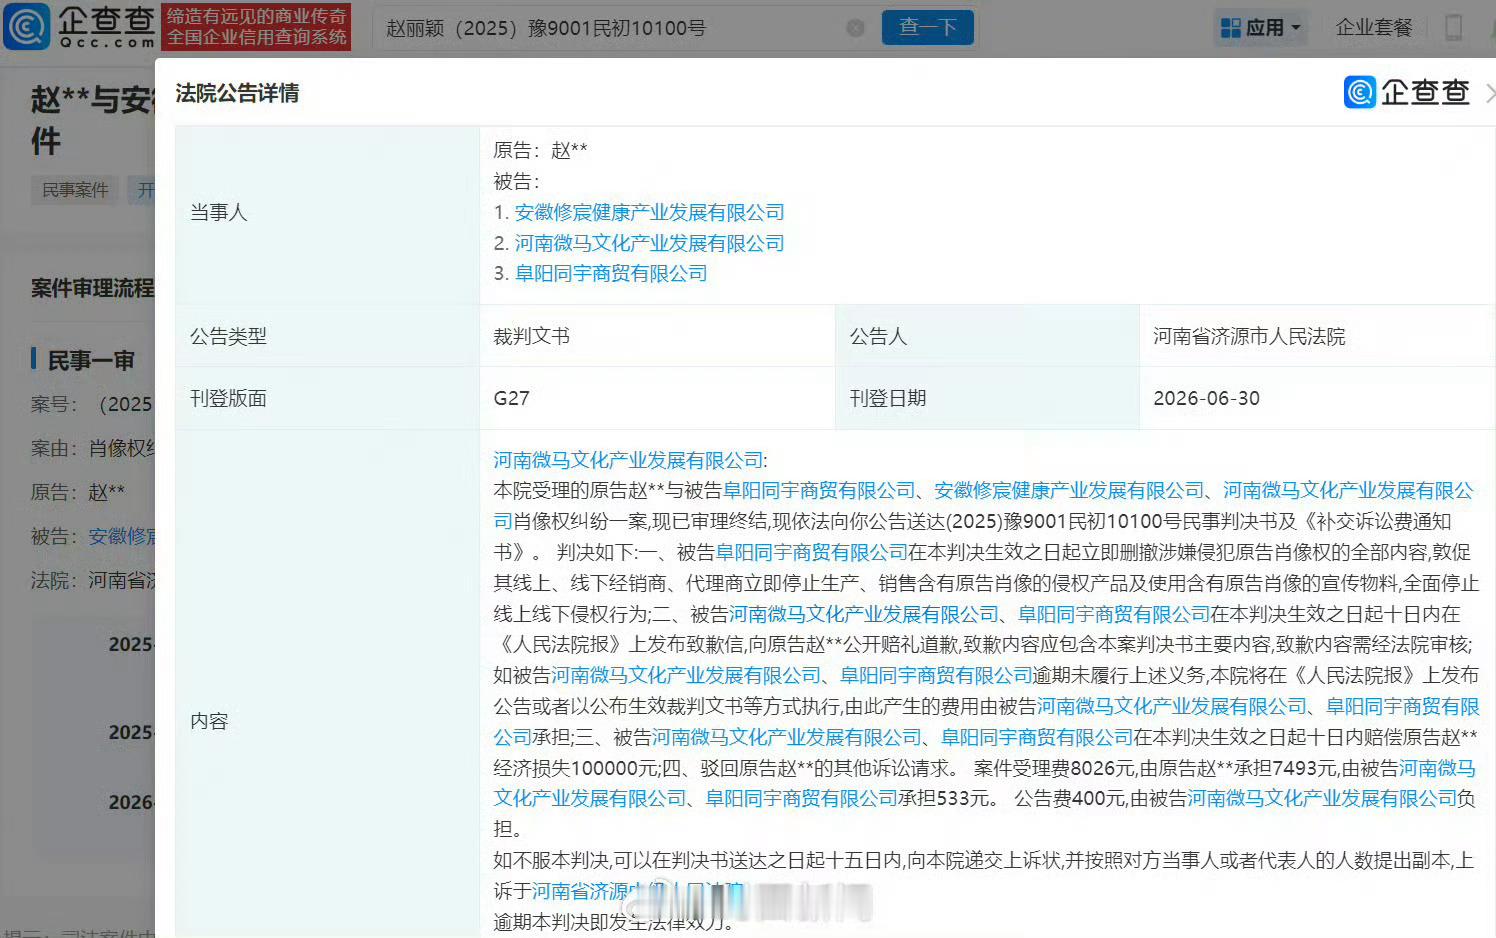The height and width of the screenshot is (938, 1496).
Task: Click the 民事一审 section heading in the background page
Action: pos(91,360)
